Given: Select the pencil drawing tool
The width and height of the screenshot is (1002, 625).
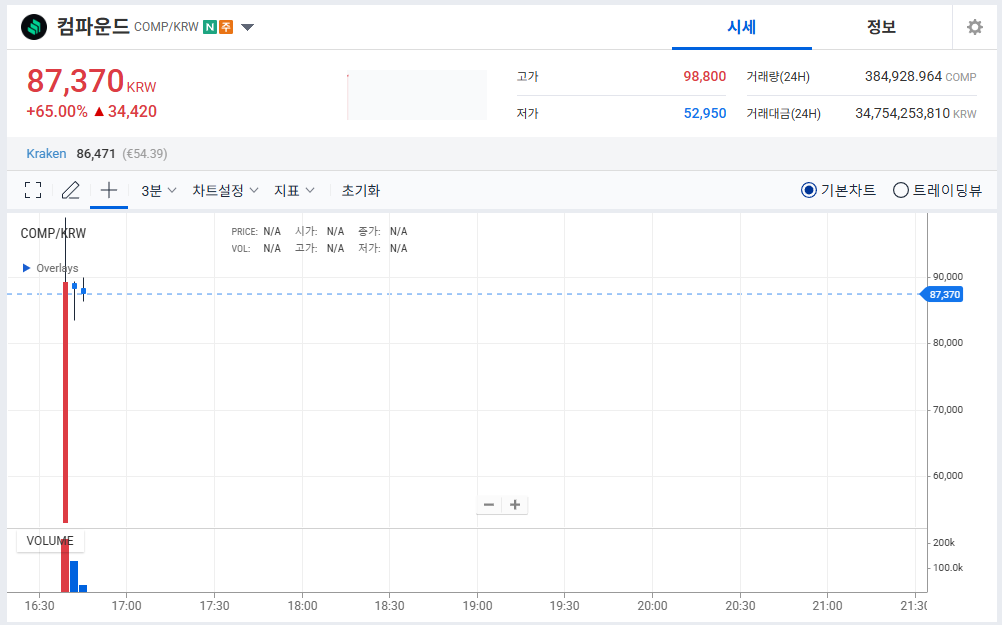Looking at the screenshot, I should coord(70,190).
